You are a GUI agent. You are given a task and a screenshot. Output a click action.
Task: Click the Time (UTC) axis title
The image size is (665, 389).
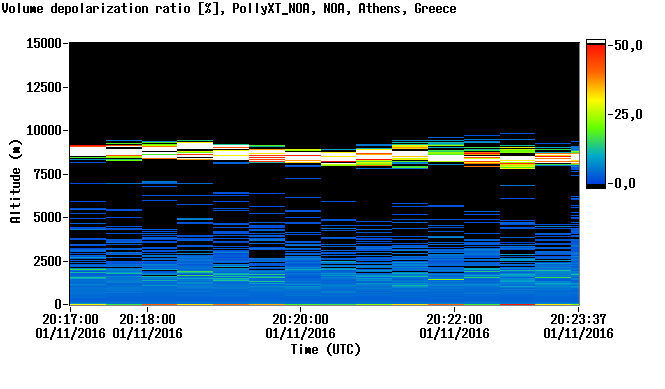(x=326, y=349)
